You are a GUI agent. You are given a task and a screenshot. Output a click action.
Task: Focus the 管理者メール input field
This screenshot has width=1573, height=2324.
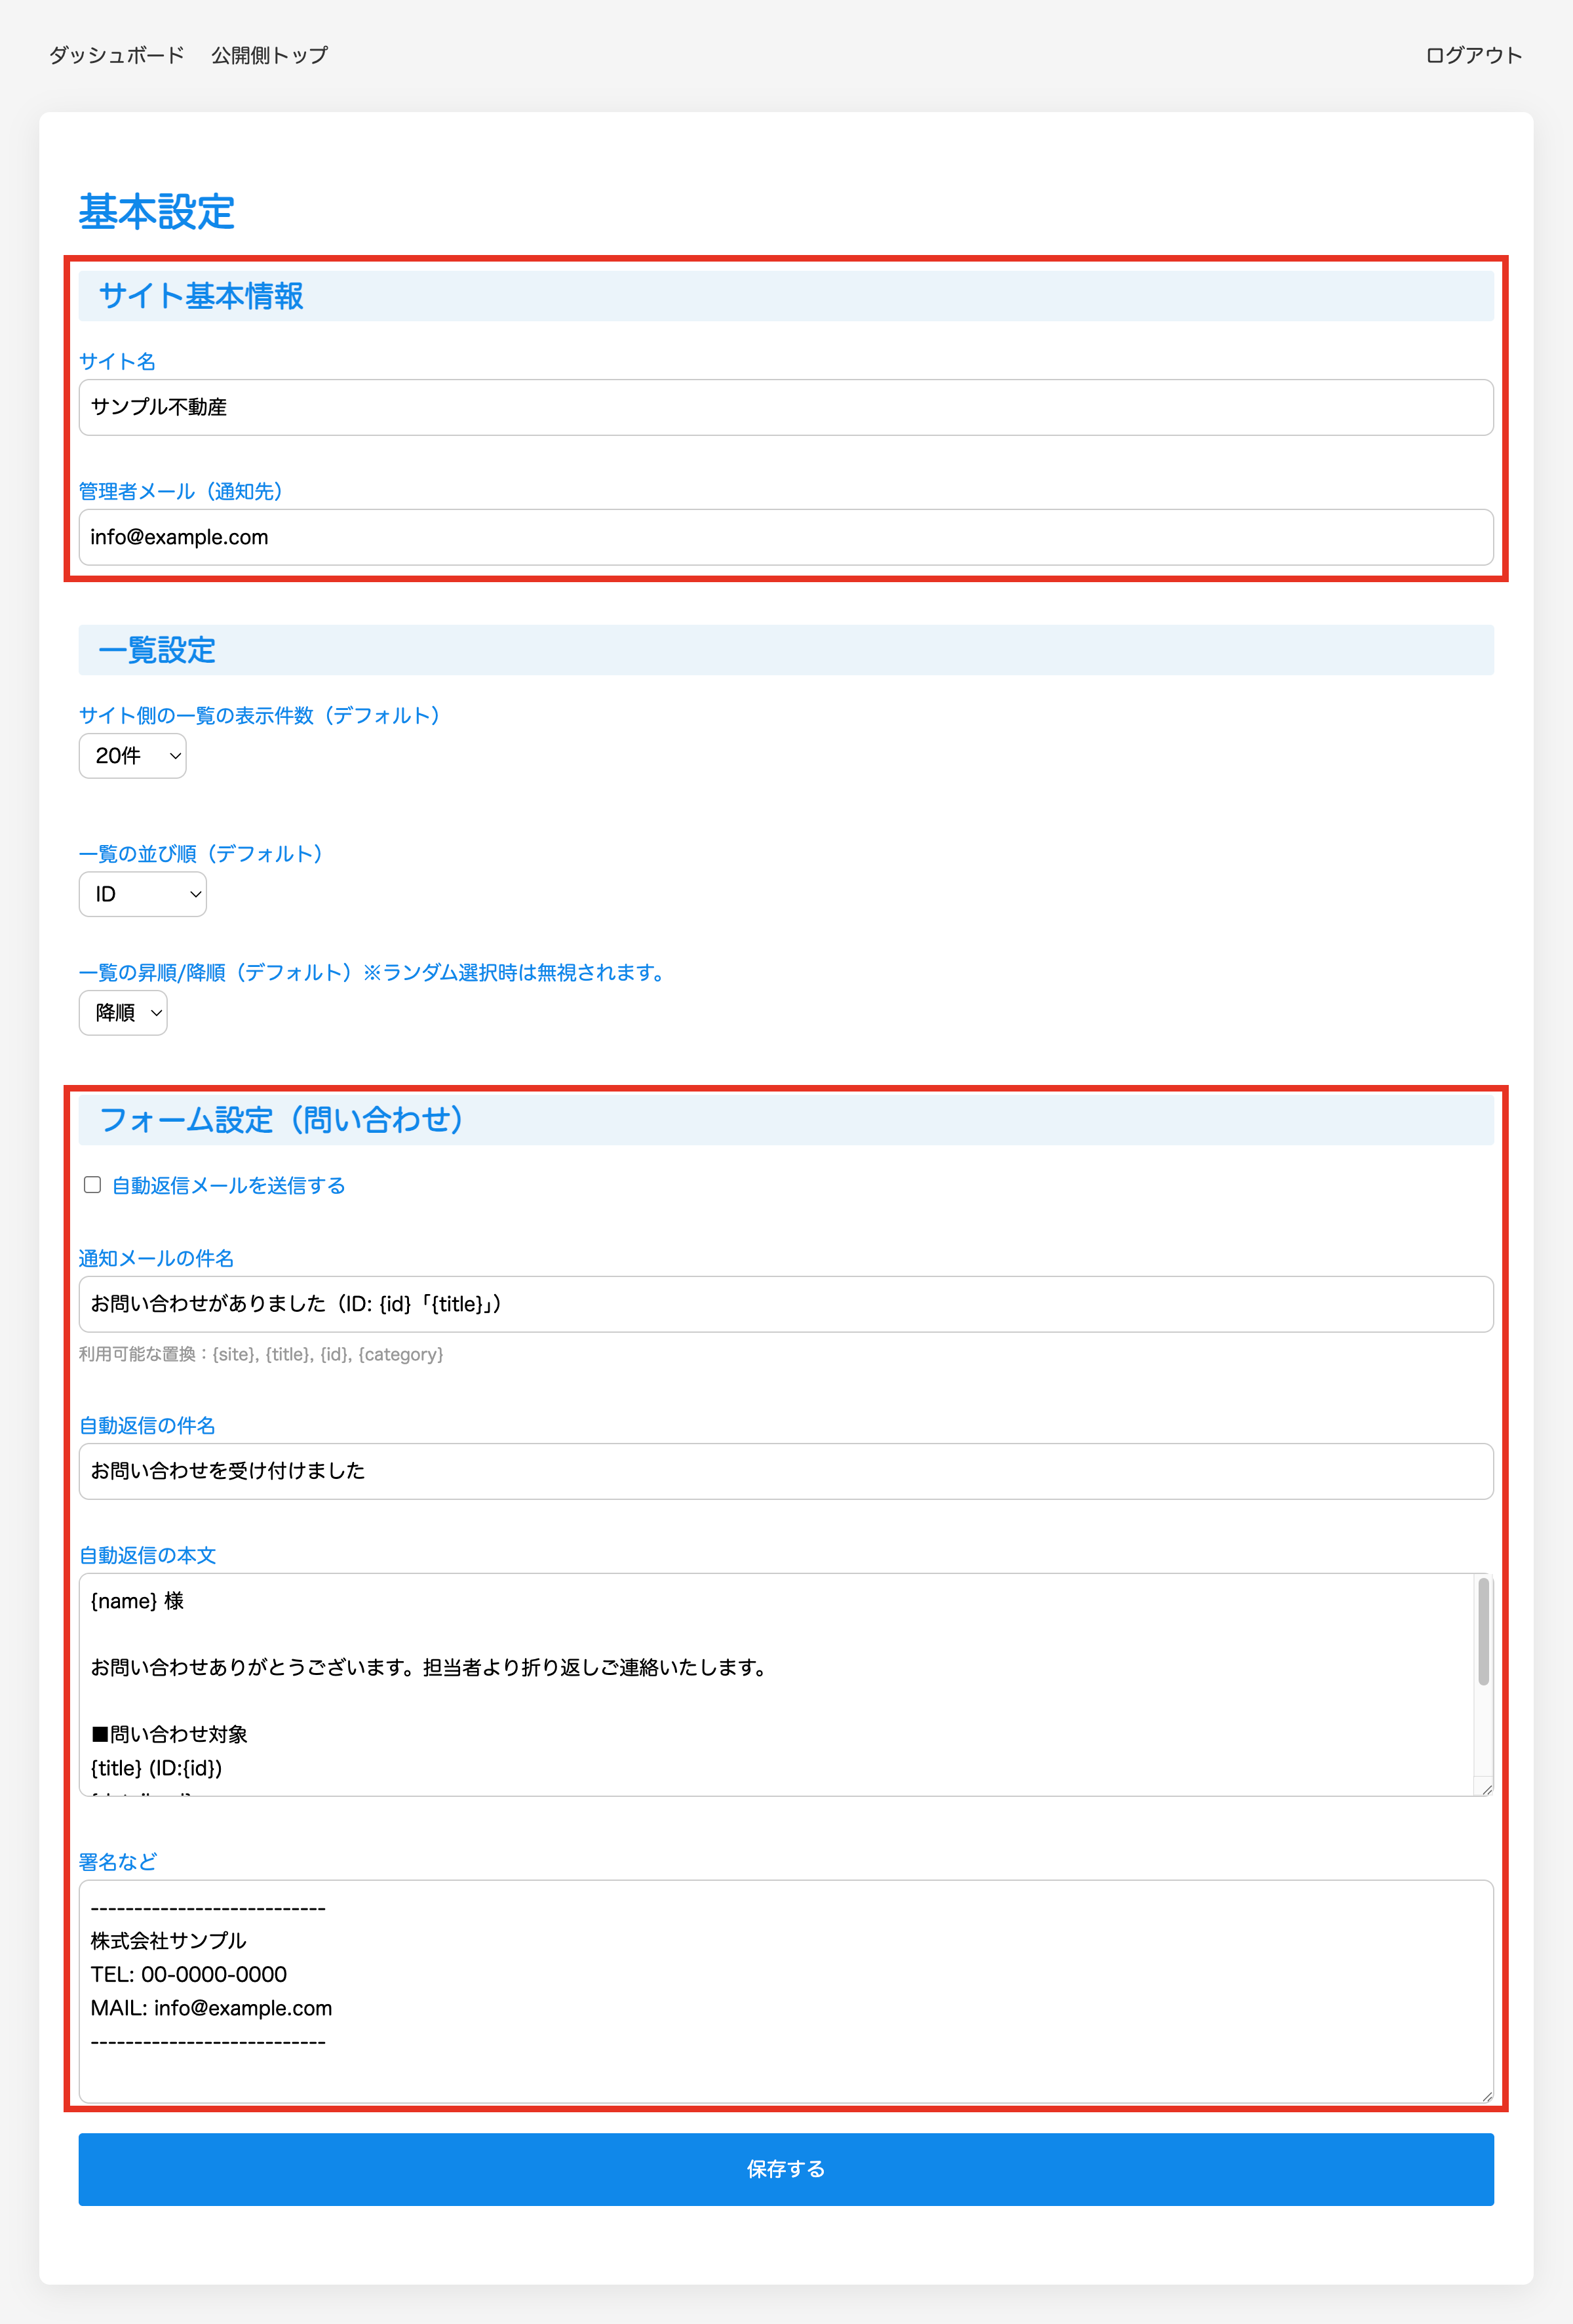[x=785, y=537]
